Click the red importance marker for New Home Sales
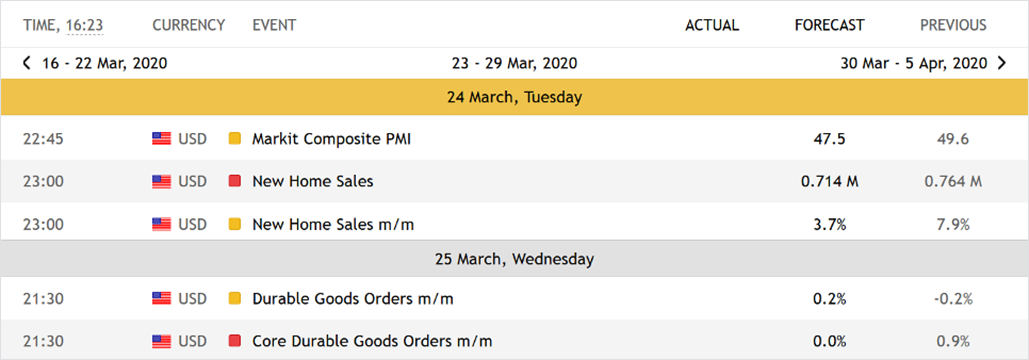The width and height of the screenshot is (1029, 360). pyautogui.click(x=234, y=182)
